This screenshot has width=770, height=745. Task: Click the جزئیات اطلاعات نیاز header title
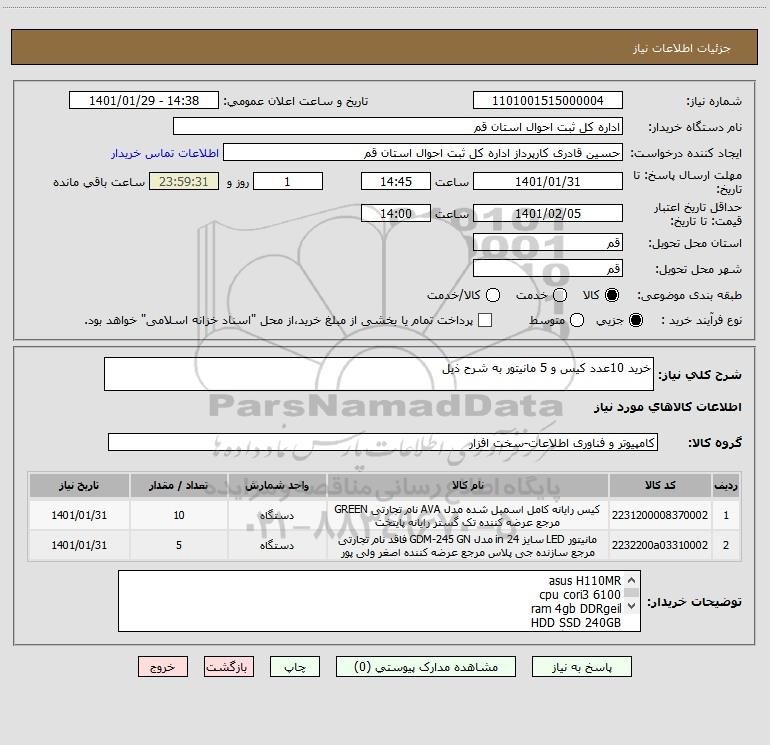(682, 48)
